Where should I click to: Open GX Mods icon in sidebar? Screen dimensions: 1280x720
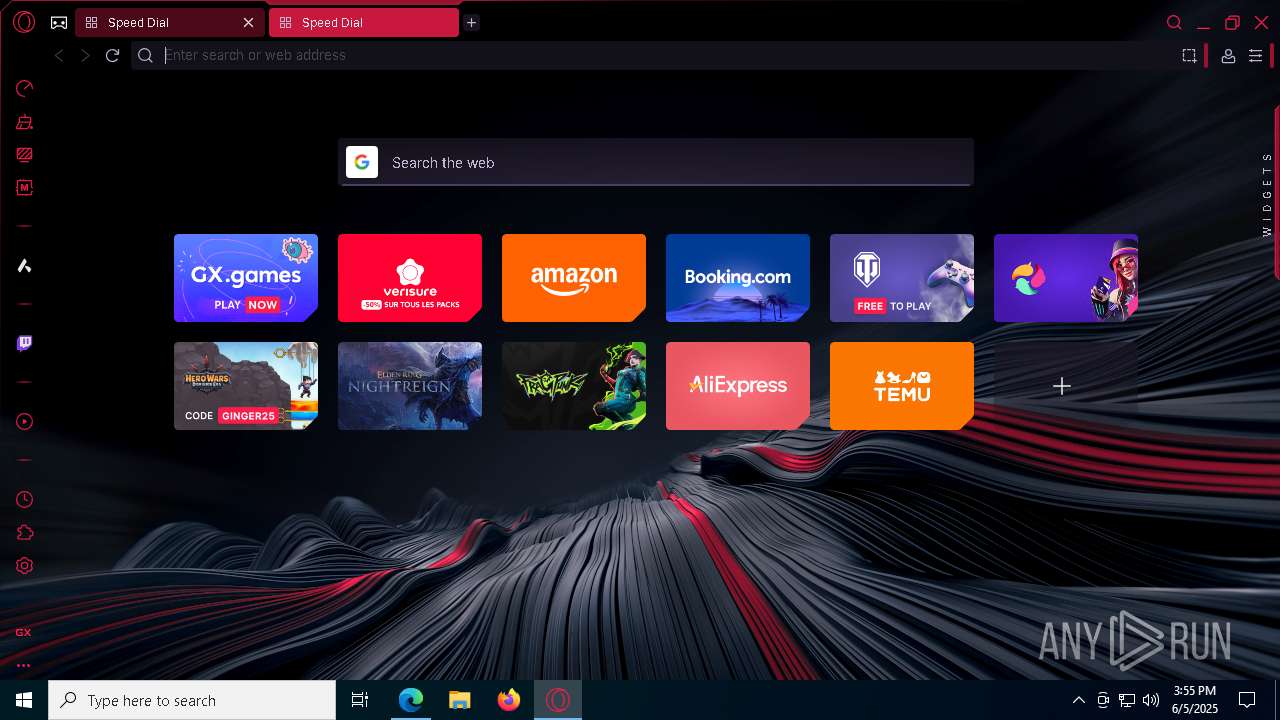coord(25,187)
